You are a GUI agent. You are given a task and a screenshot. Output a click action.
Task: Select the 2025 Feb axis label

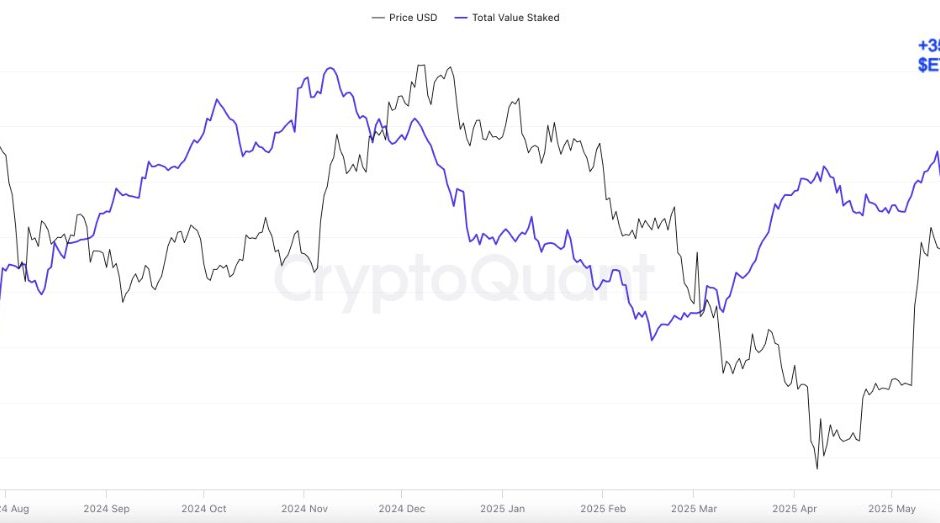pos(602,508)
